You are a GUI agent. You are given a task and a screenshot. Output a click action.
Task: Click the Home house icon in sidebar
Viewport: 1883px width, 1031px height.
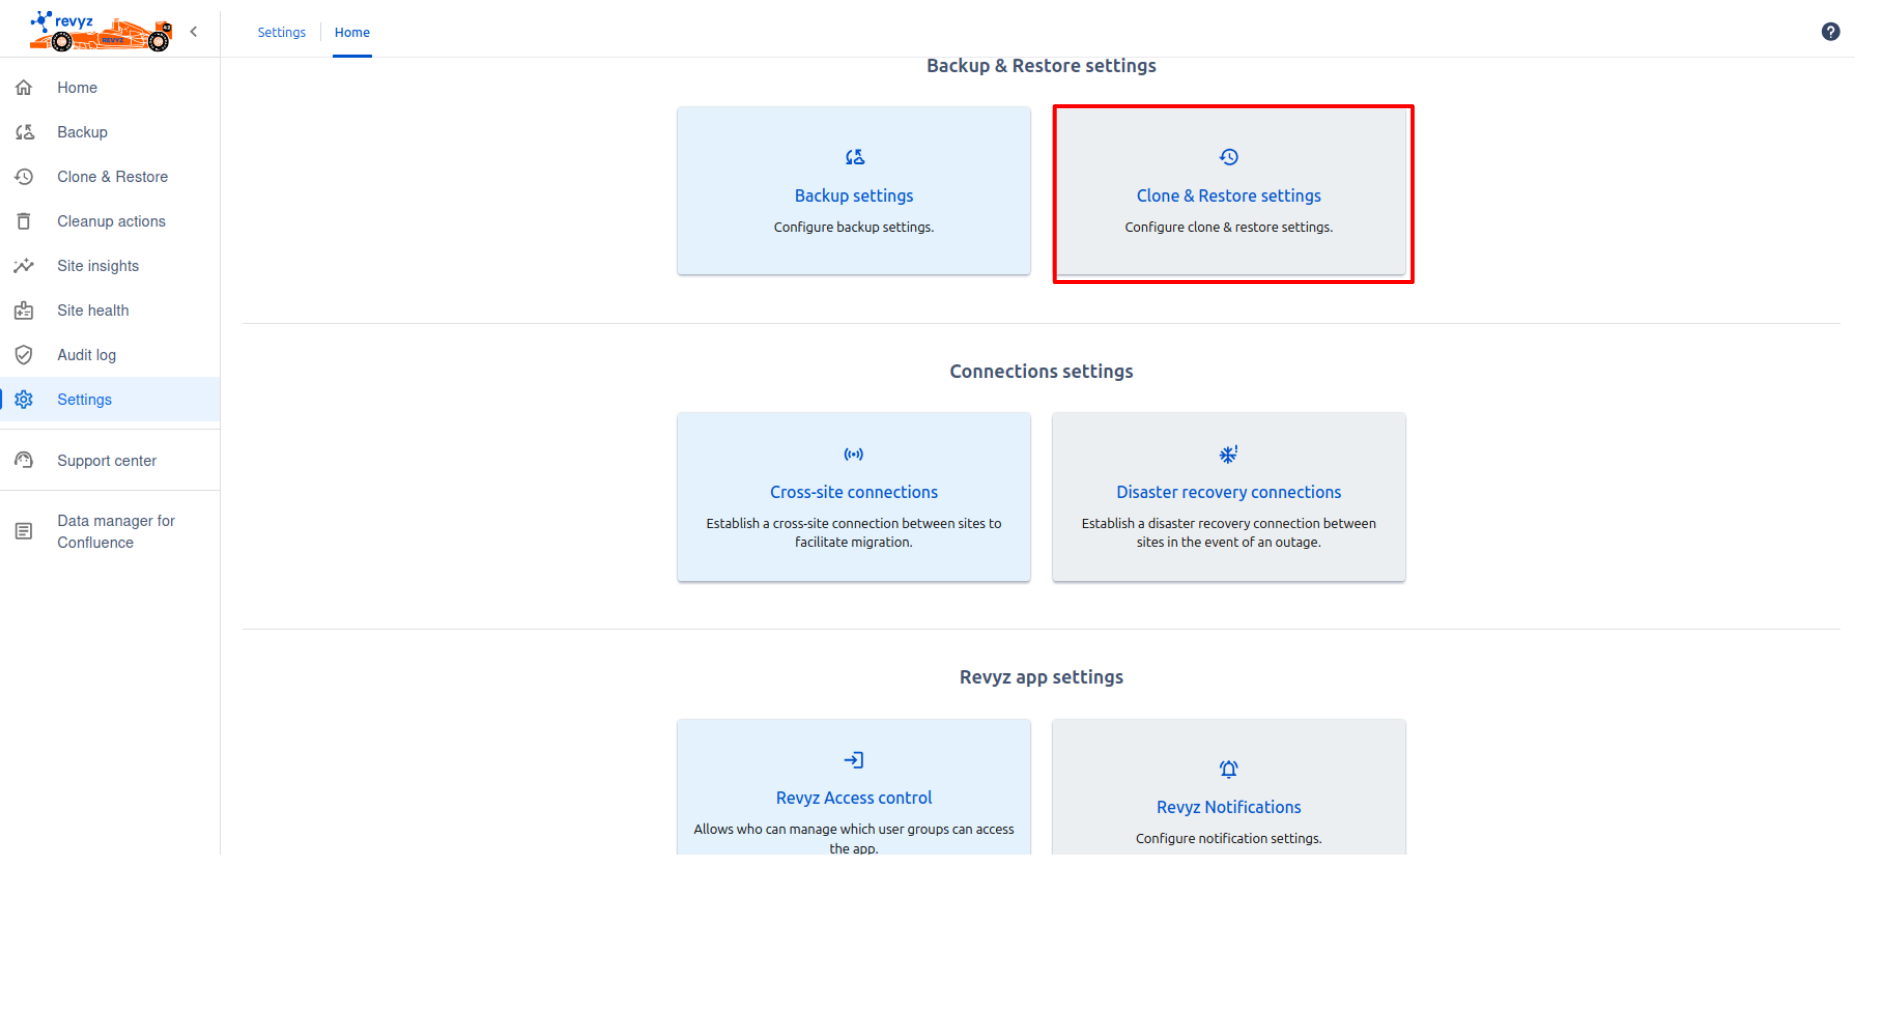[24, 88]
